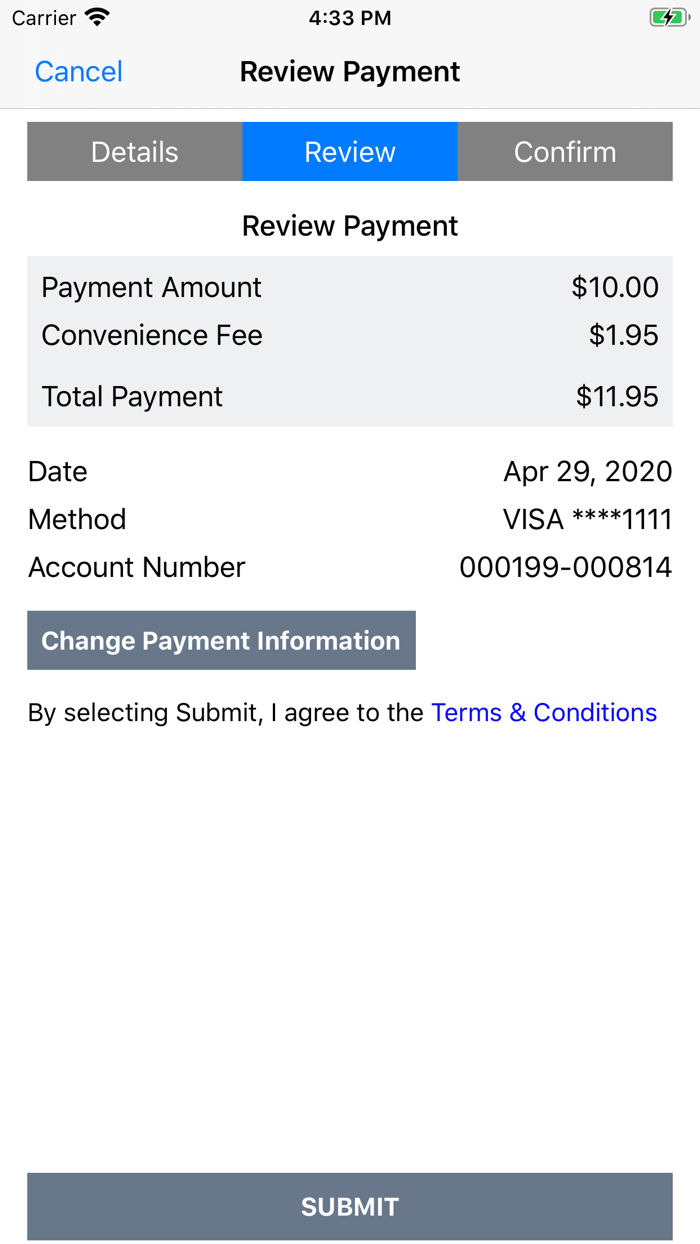Select the Account Number 000199-000814
700x1244 pixels.
(x=566, y=567)
